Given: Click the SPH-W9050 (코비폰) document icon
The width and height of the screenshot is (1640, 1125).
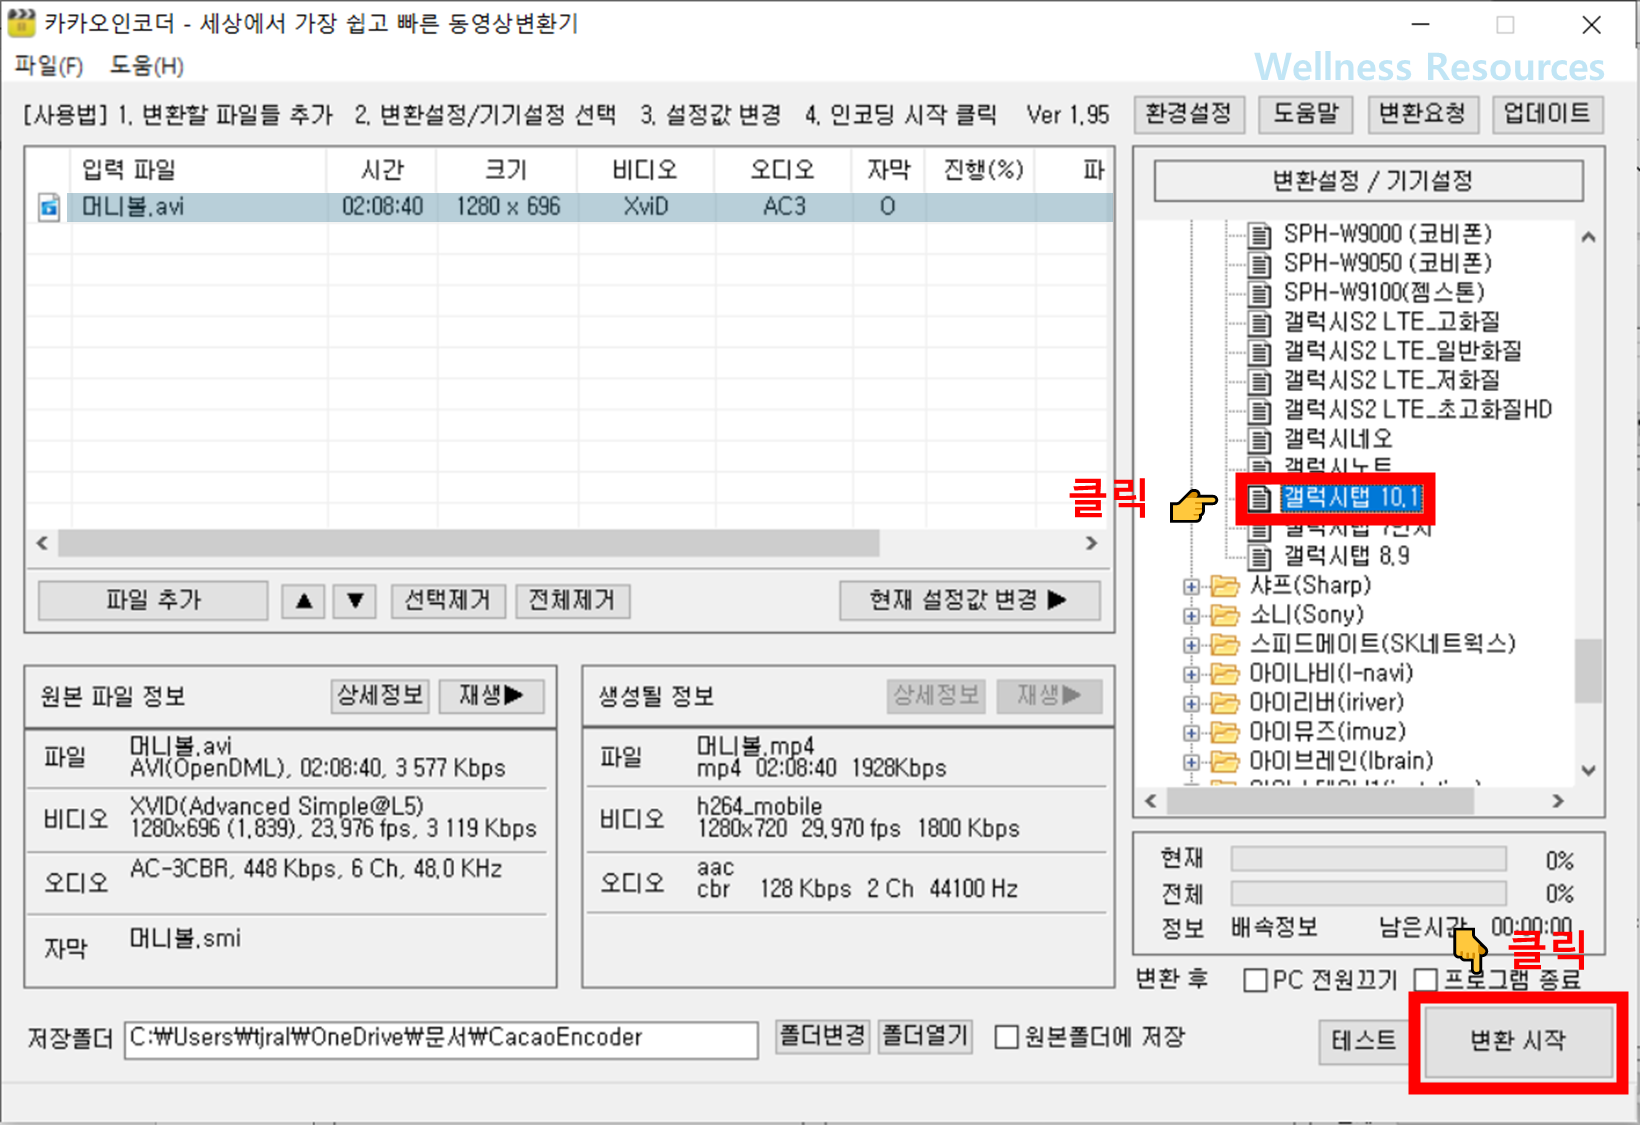Looking at the screenshot, I should click(x=1261, y=264).
